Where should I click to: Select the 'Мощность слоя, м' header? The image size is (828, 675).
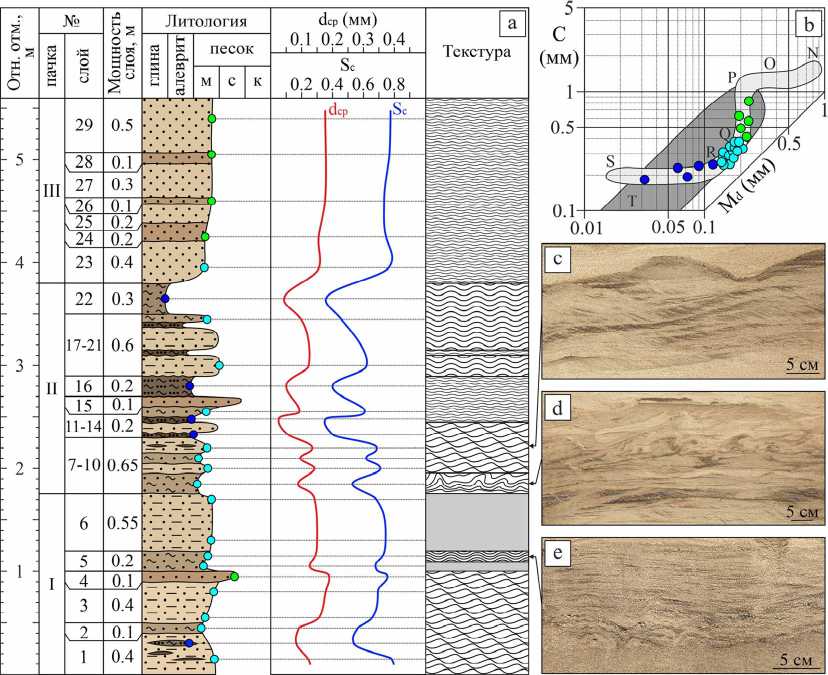pos(123,52)
